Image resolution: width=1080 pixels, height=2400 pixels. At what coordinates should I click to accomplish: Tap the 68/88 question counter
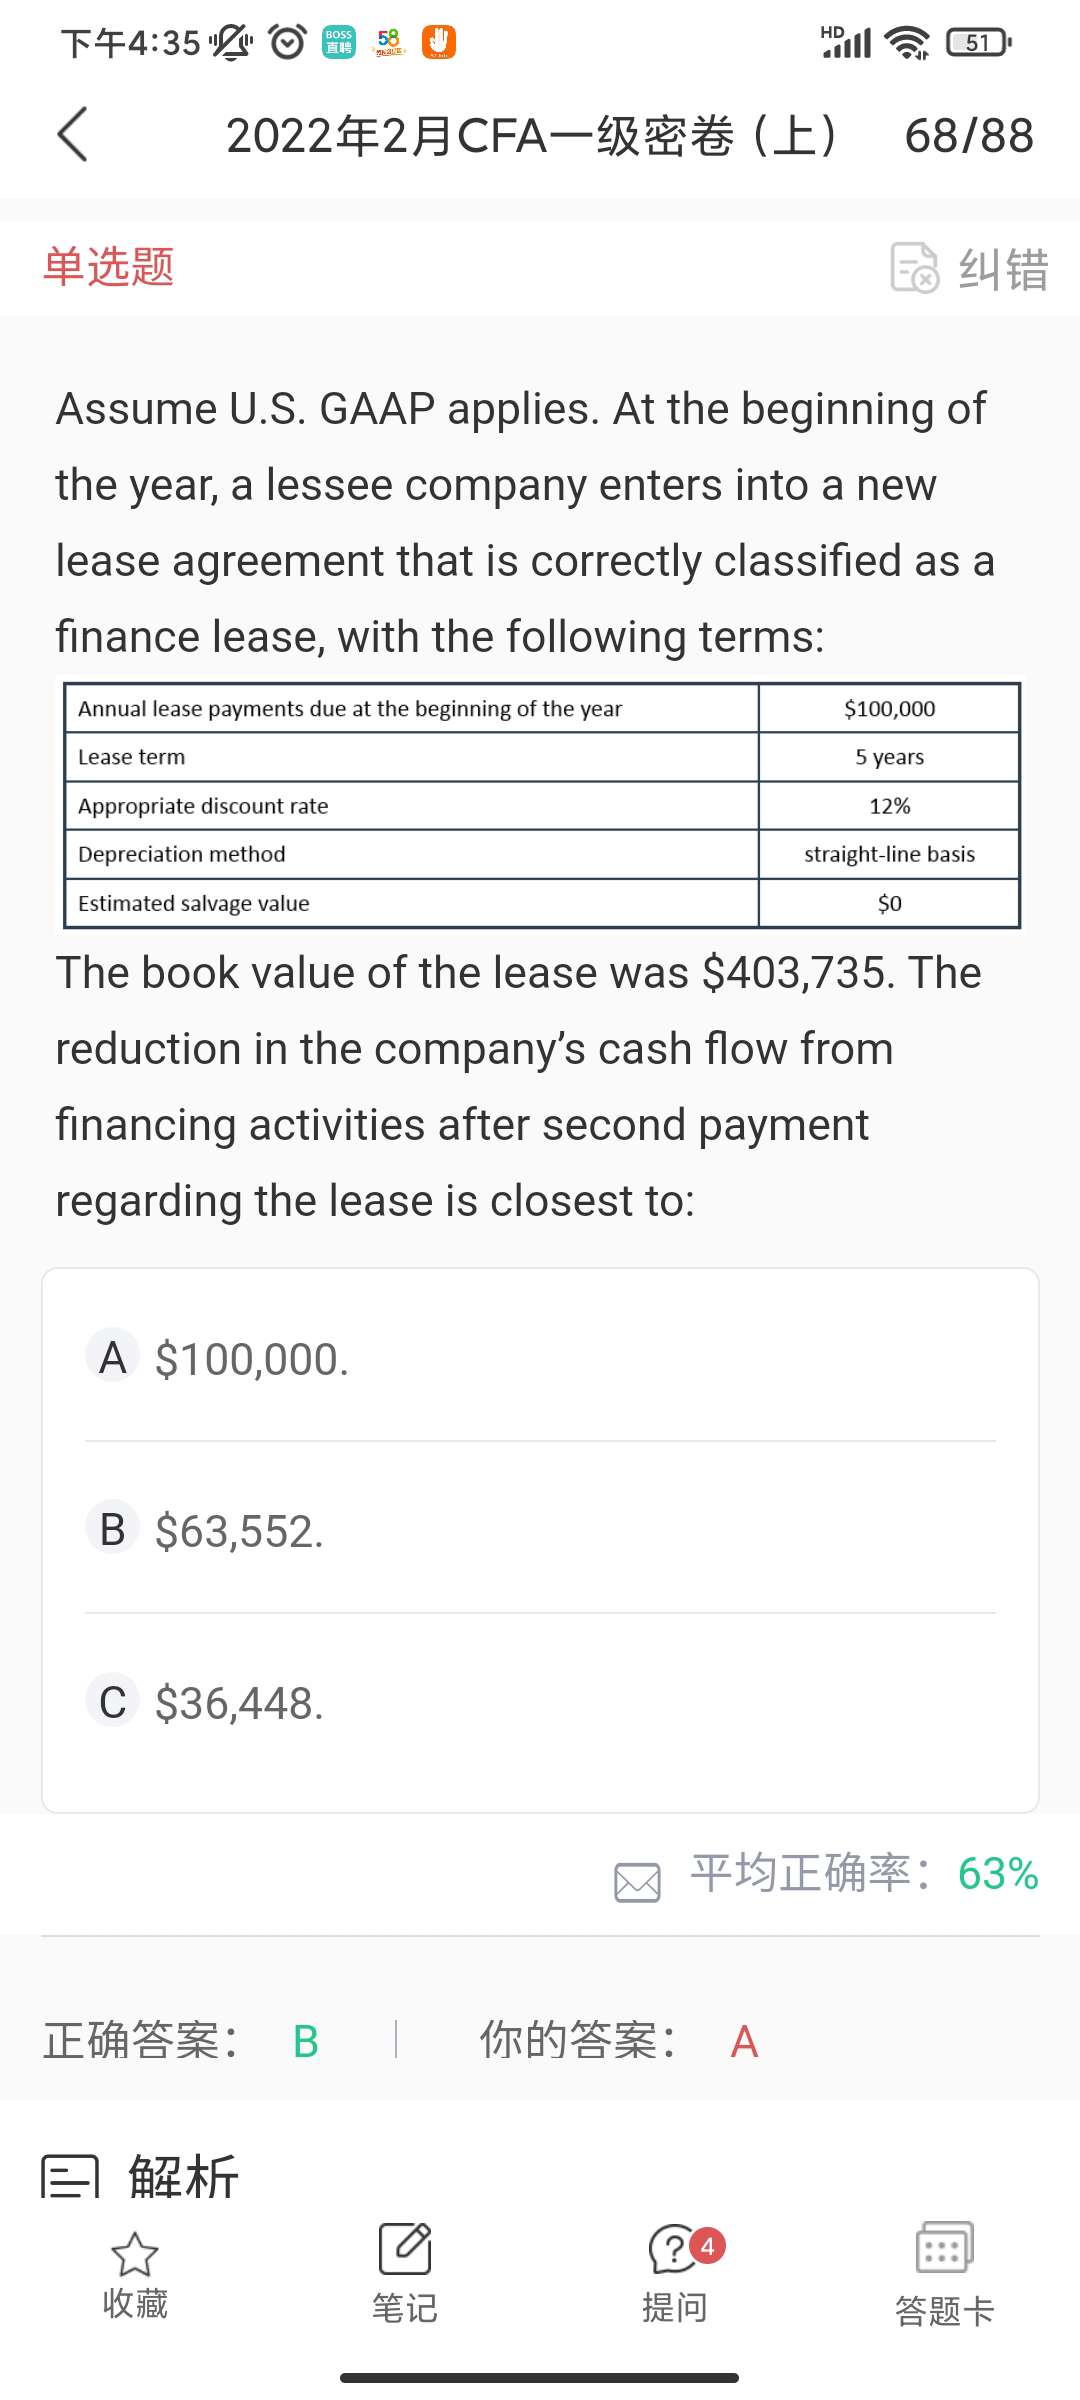click(968, 136)
